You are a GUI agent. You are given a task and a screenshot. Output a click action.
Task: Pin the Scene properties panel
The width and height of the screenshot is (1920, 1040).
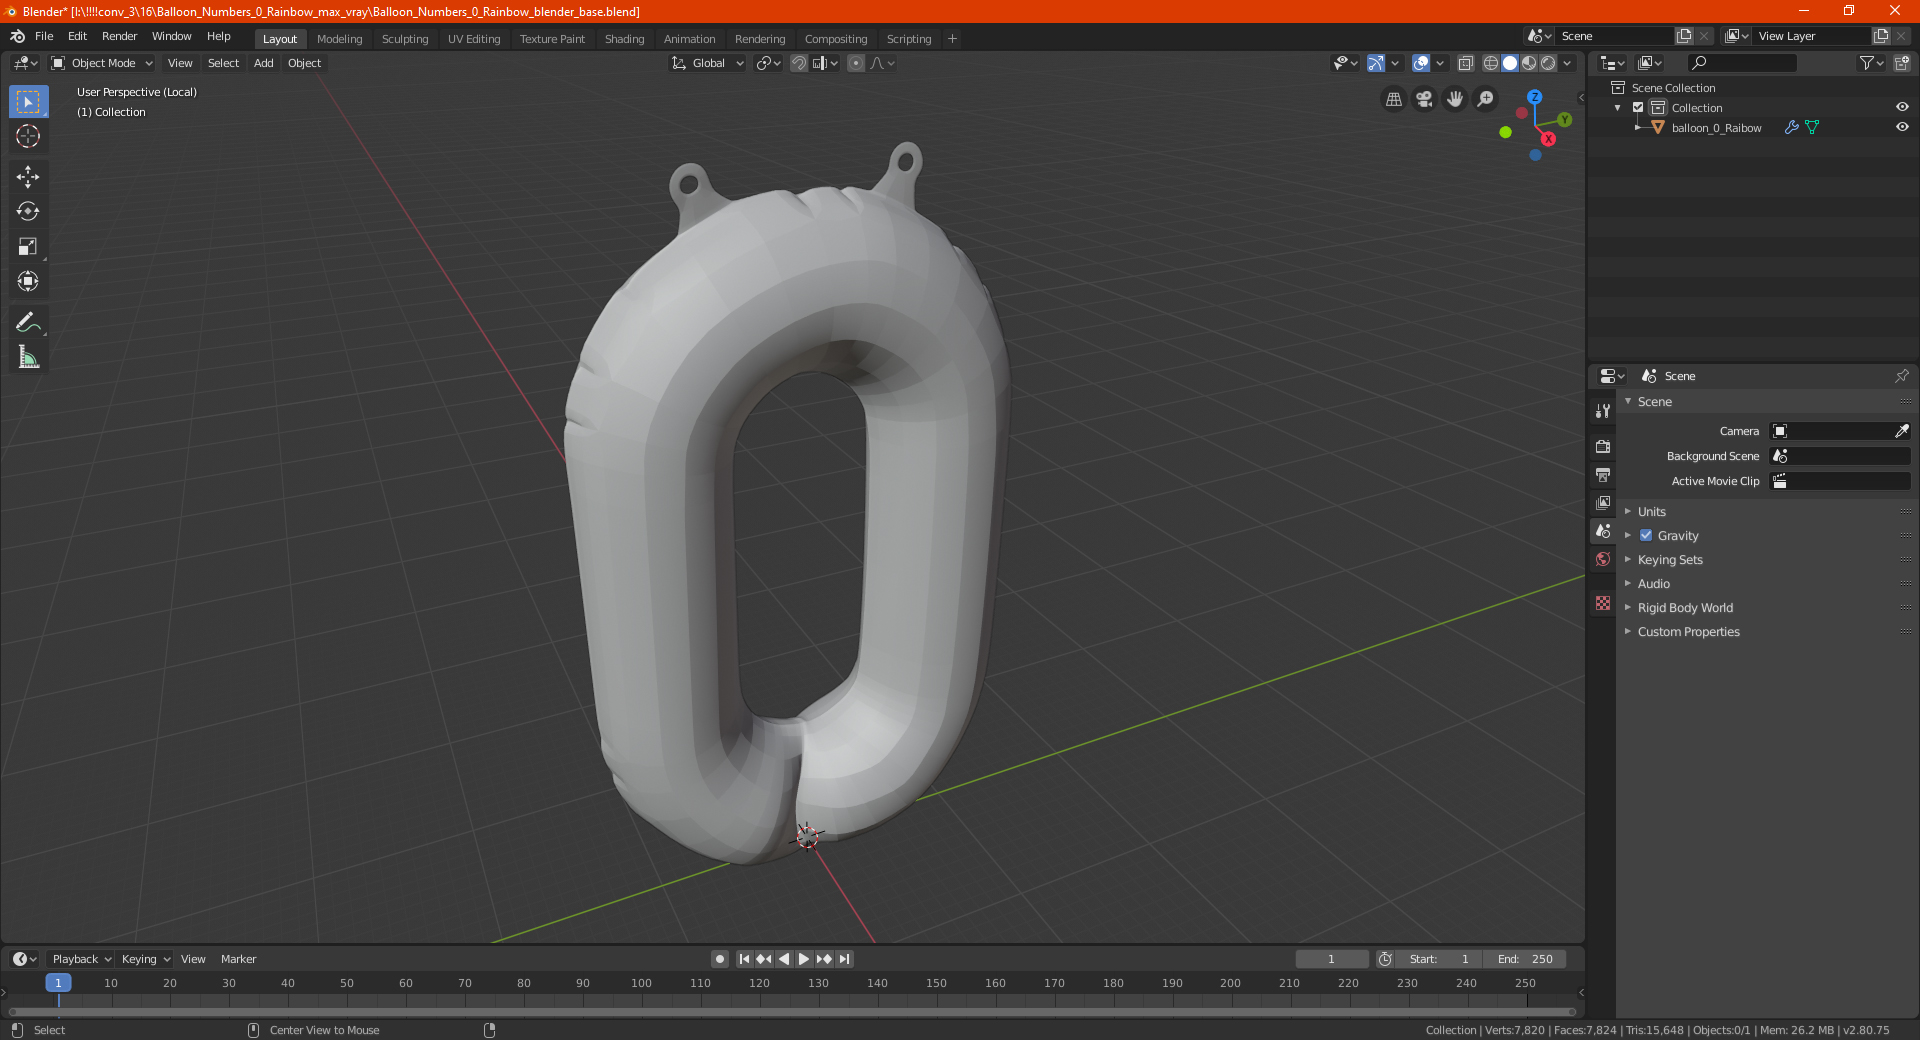(1901, 376)
